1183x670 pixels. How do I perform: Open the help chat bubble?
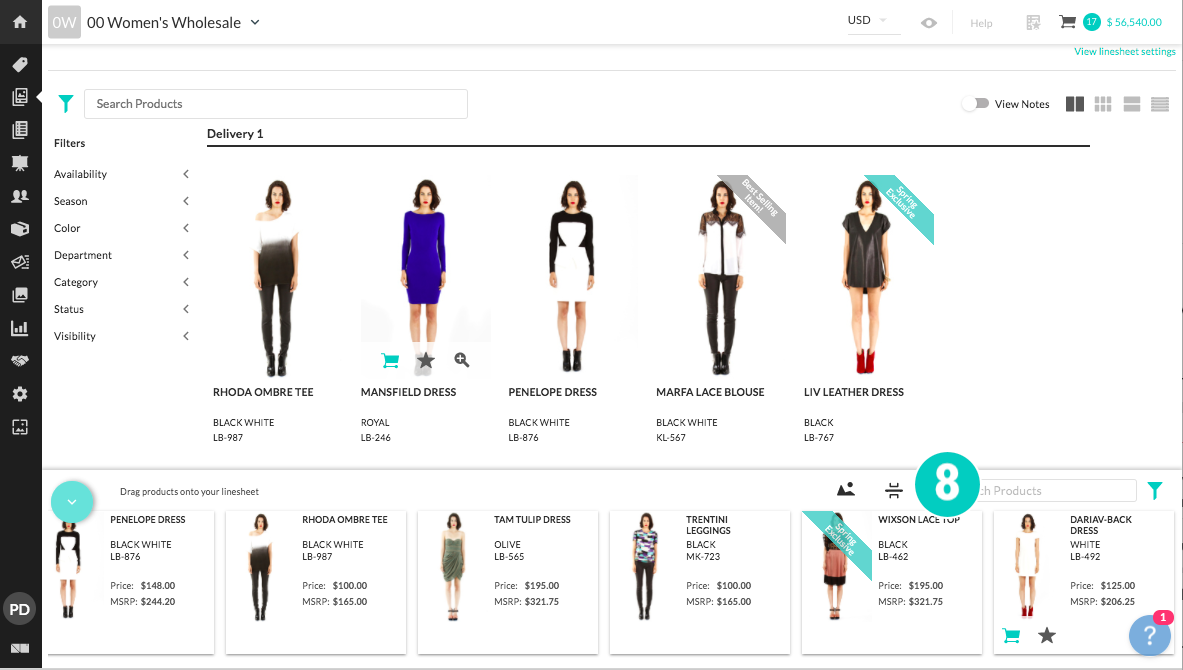click(1149, 635)
